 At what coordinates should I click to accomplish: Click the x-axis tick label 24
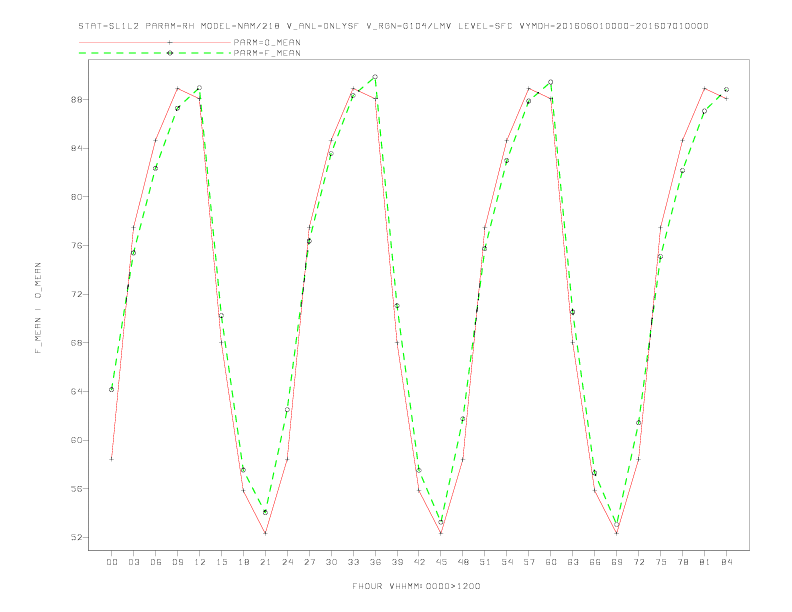[287, 562]
